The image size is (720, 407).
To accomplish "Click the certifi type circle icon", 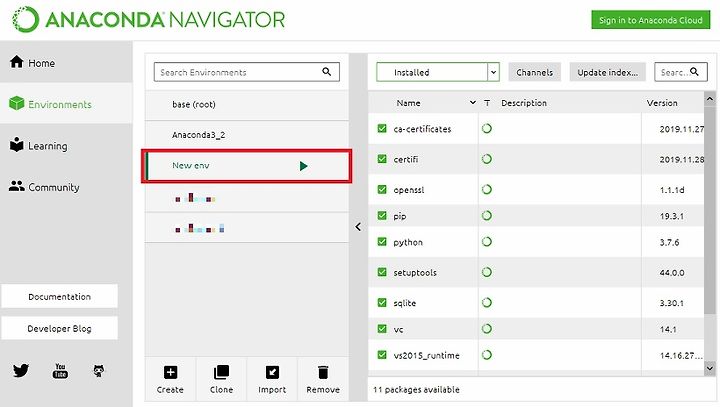I will (487, 159).
